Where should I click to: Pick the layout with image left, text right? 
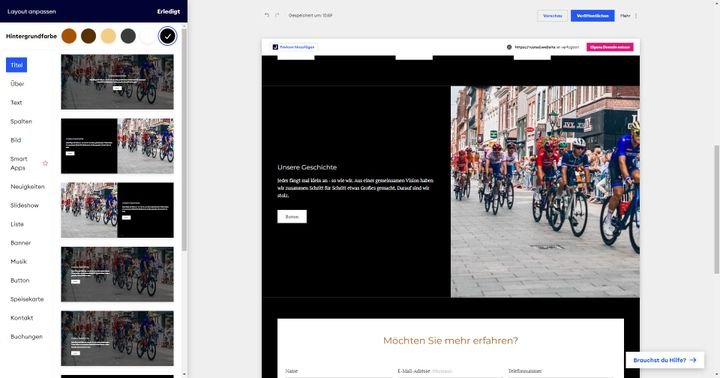point(117,210)
